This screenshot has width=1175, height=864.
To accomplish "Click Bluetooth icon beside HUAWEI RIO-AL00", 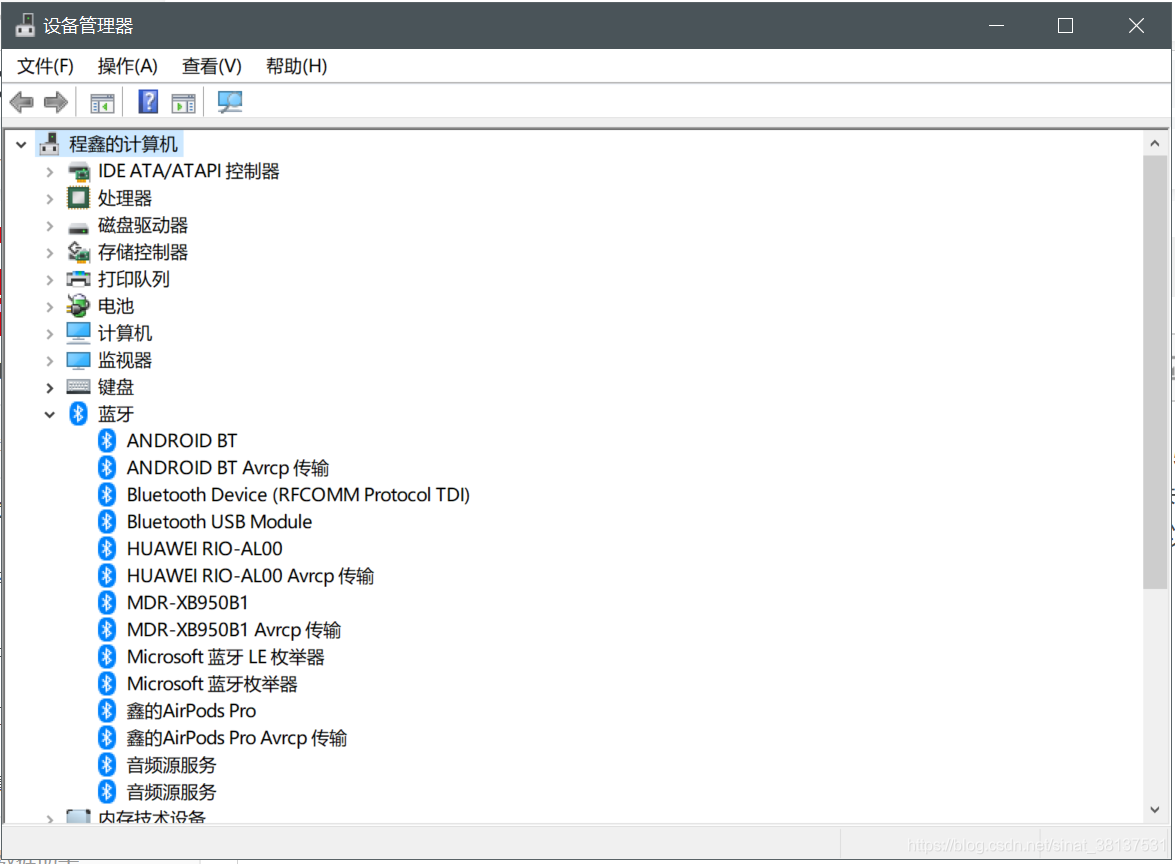I will [x=107, y=549].
